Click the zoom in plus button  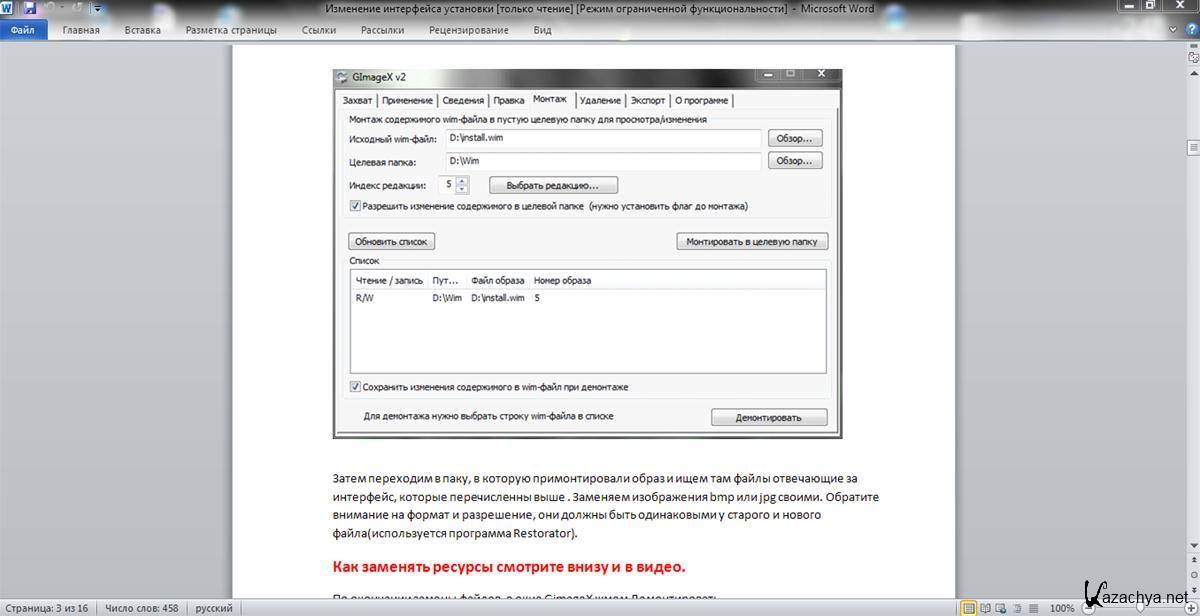(1194, 608)
